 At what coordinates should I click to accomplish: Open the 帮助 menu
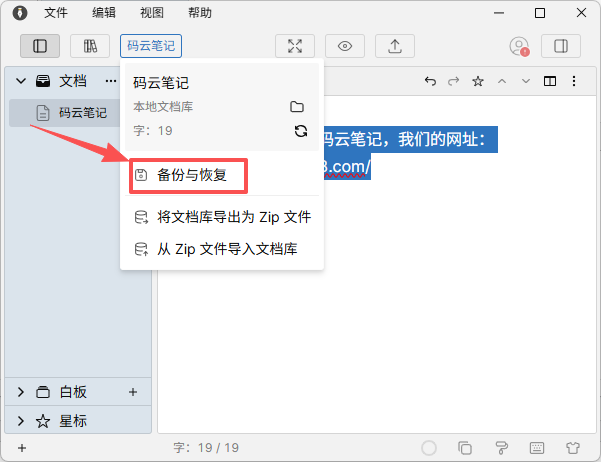tap(200, 13)
